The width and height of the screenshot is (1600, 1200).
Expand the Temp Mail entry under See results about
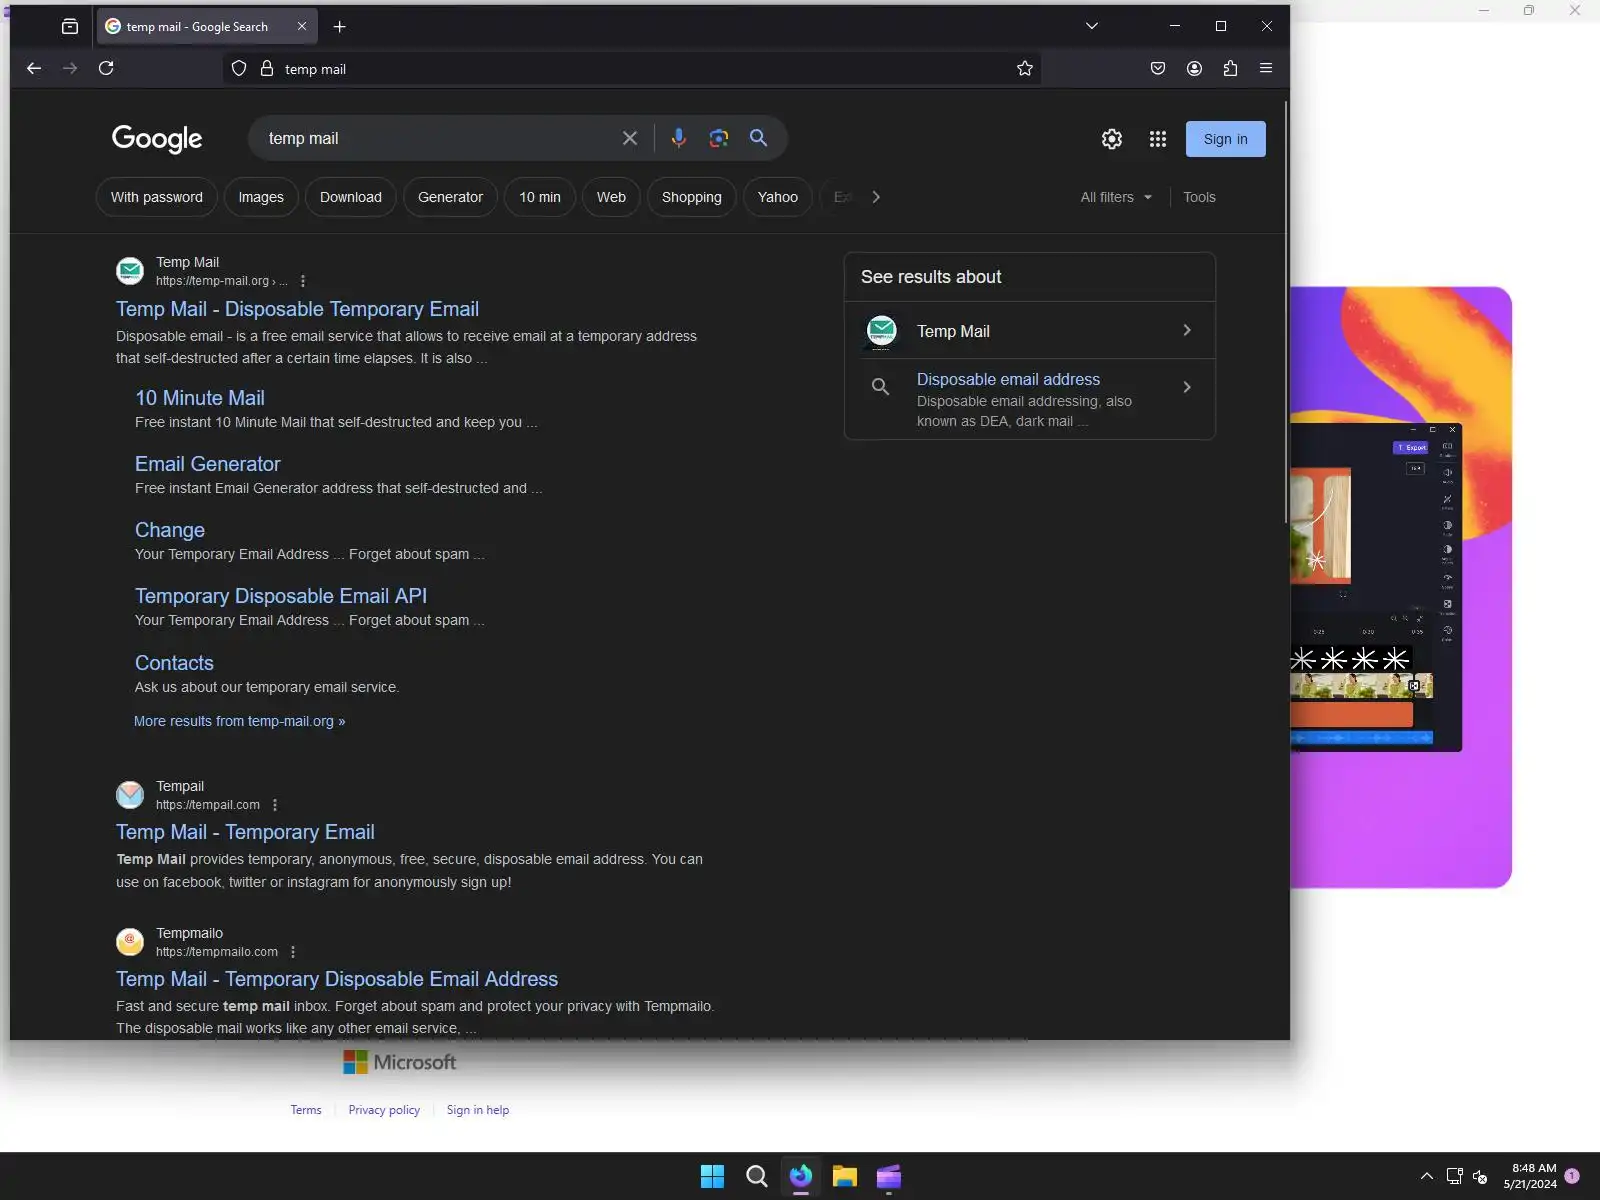tap(1030, 331)
